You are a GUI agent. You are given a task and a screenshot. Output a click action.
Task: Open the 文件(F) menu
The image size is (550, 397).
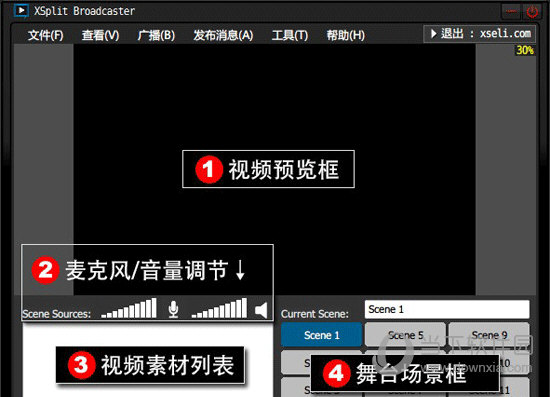tap(46, 35)
